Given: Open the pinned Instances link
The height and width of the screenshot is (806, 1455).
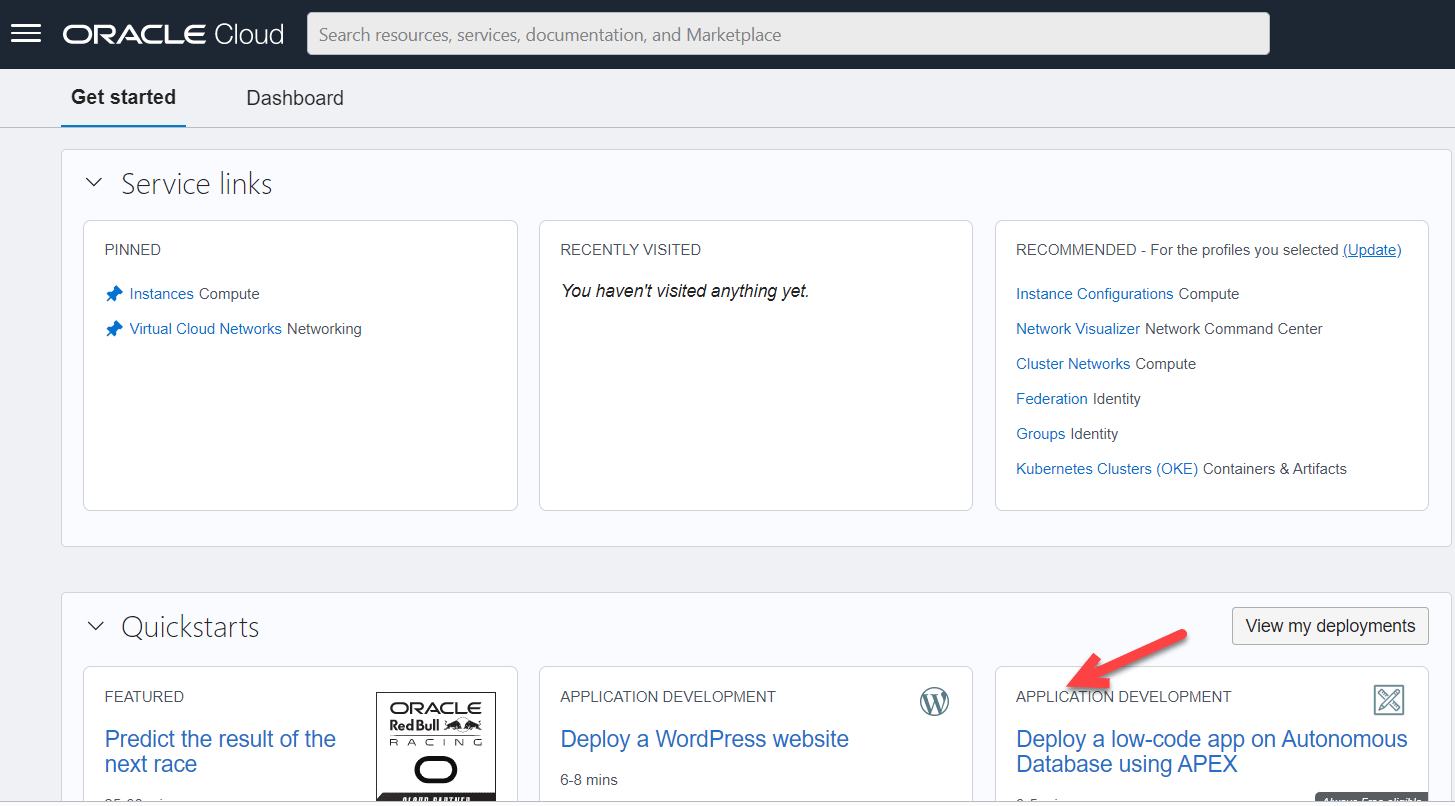Looking at the screenshot, I should [161, 294].
